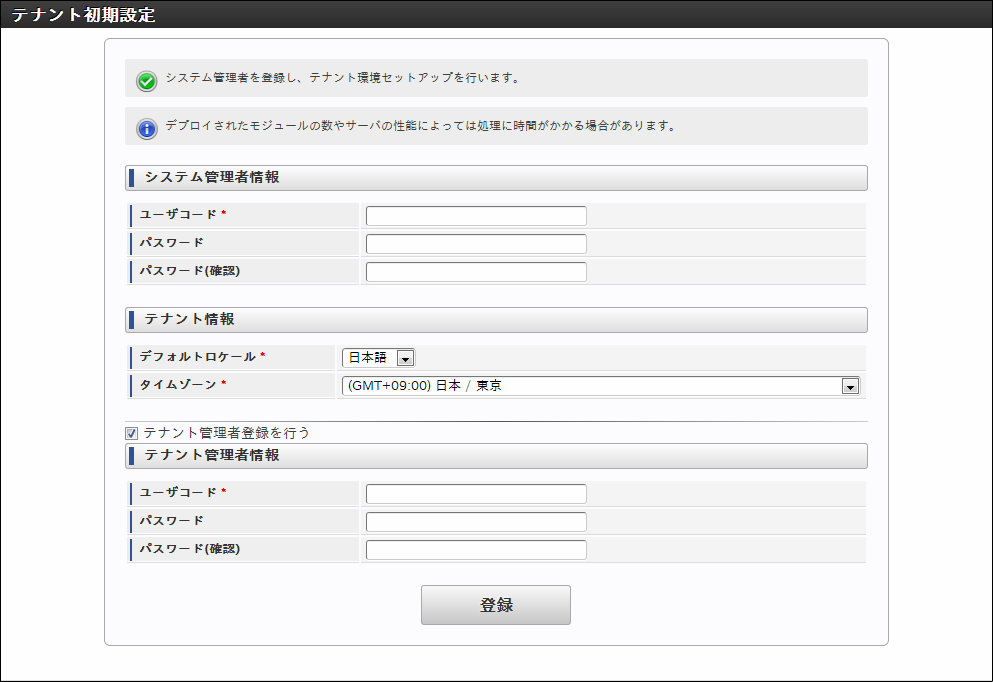Click the テナント初期設定 title bar

point(84,15)
